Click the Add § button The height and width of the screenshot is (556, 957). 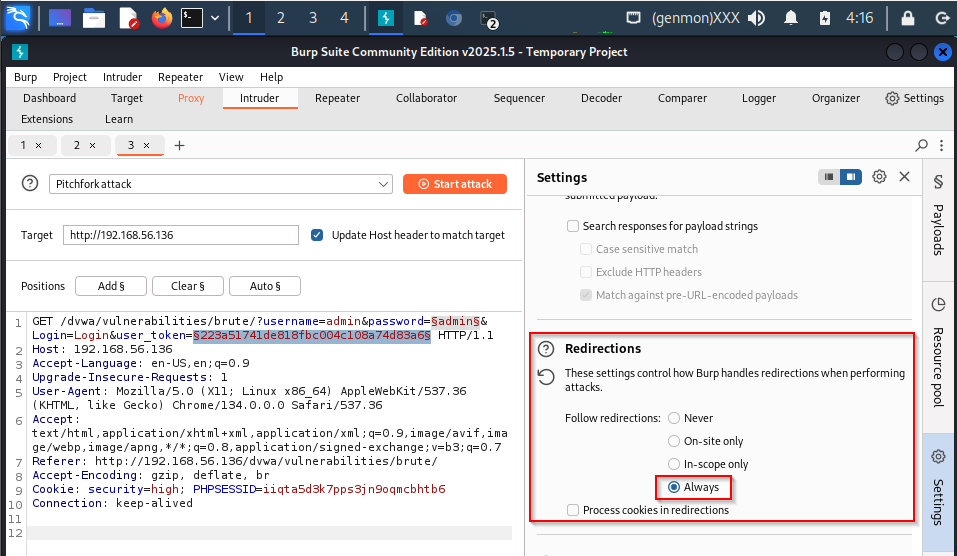tap(110, 286)
